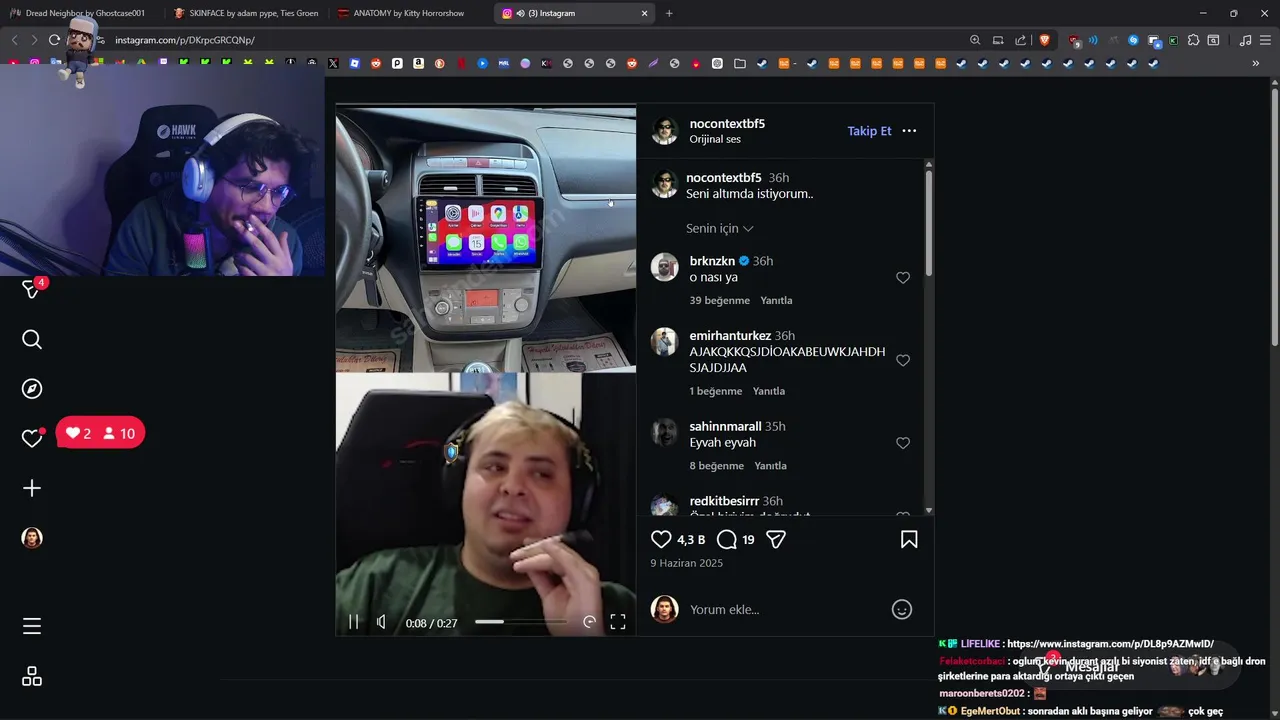Click the comments panel scrollbar
1280x720 pixels.
(x=929, y=224)
